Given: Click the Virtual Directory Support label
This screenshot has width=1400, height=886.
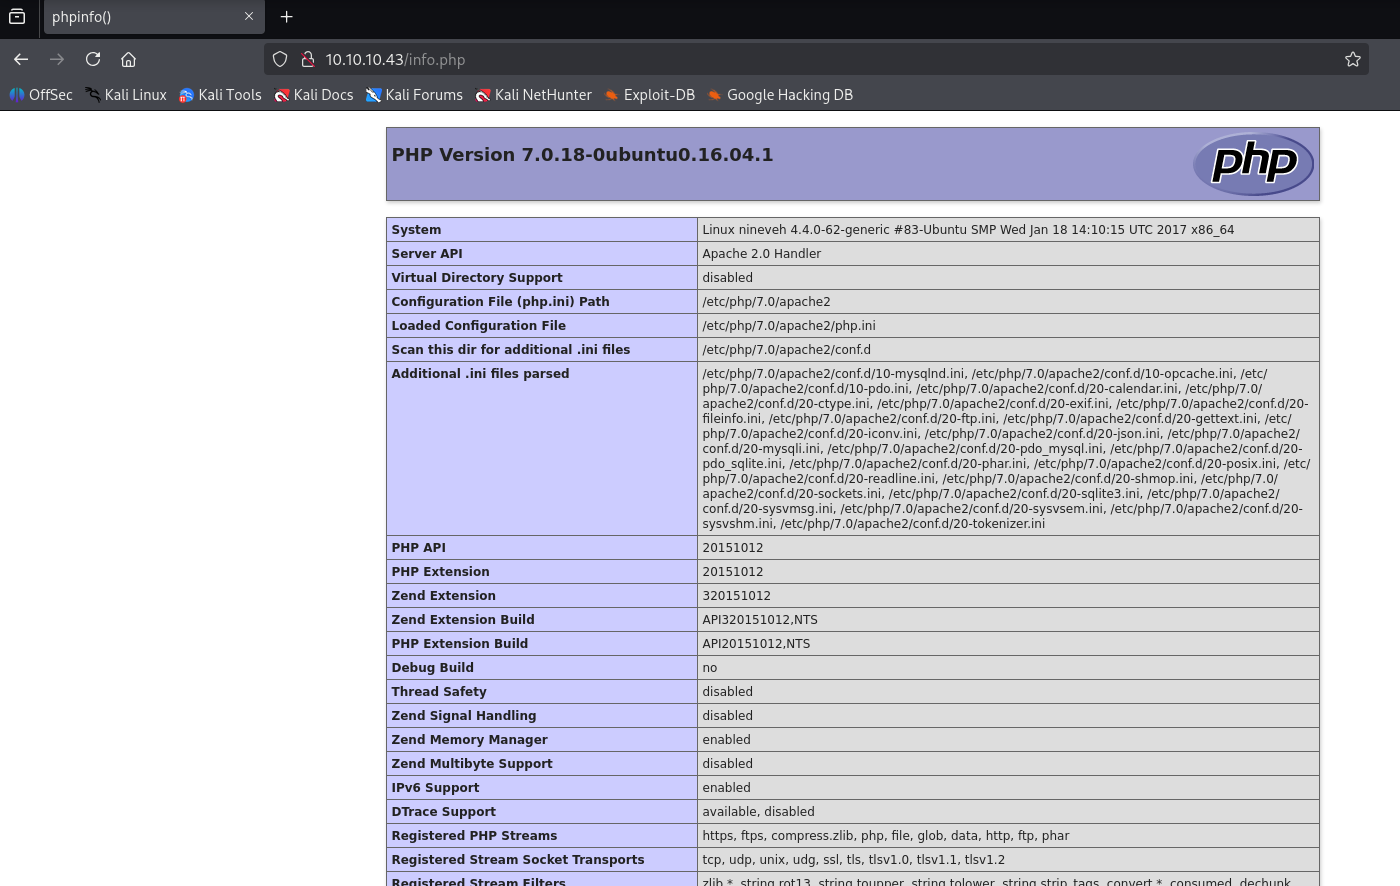Looking at the screenshot, I should (x=477, y=278).
